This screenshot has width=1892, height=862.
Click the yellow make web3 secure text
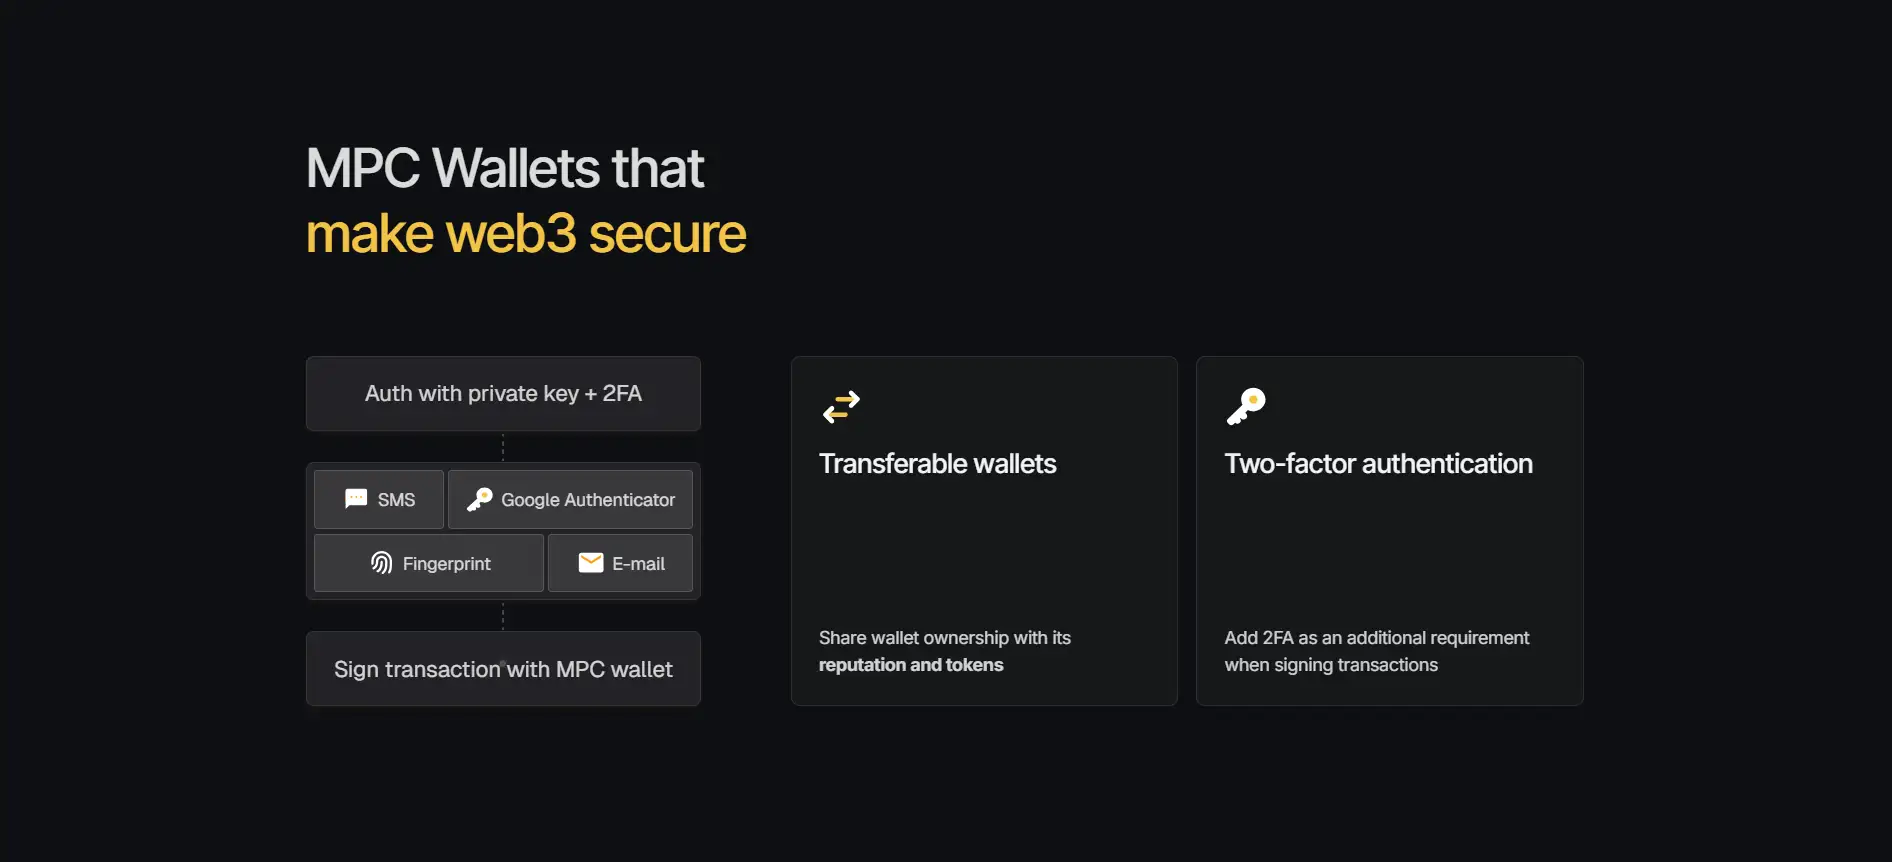pyautogui.click(x=526, y=234)
